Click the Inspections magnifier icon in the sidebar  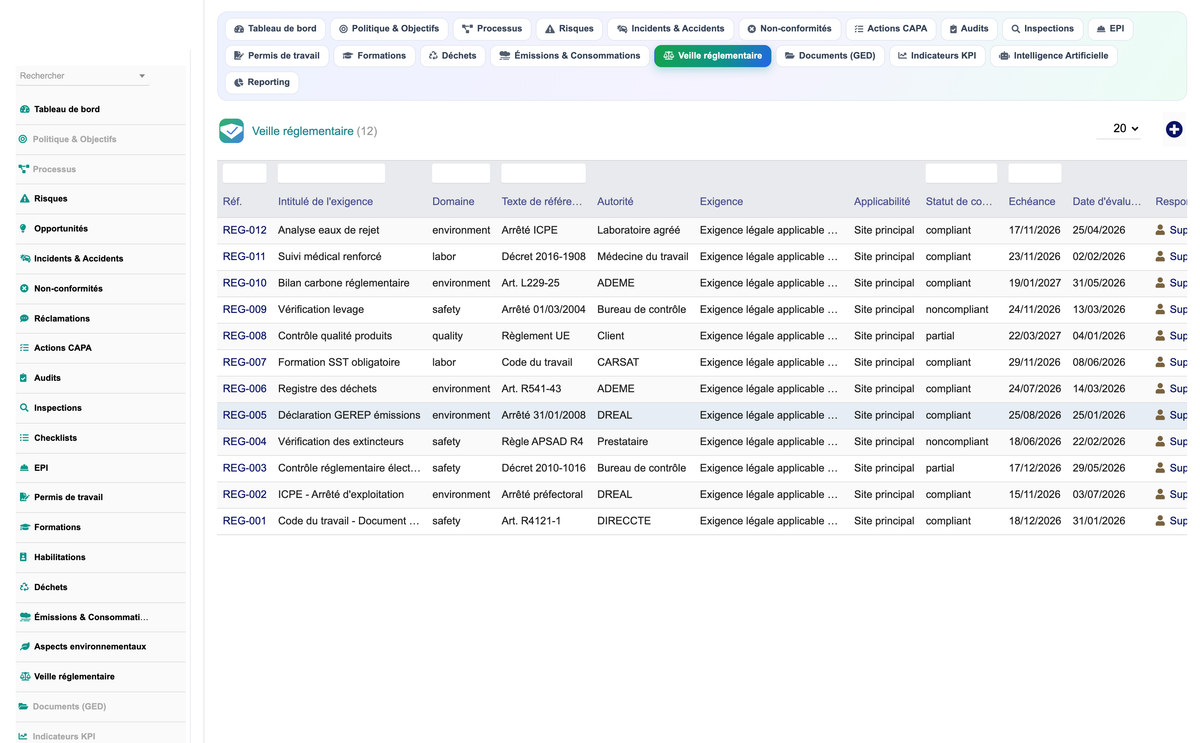[24, 408]
